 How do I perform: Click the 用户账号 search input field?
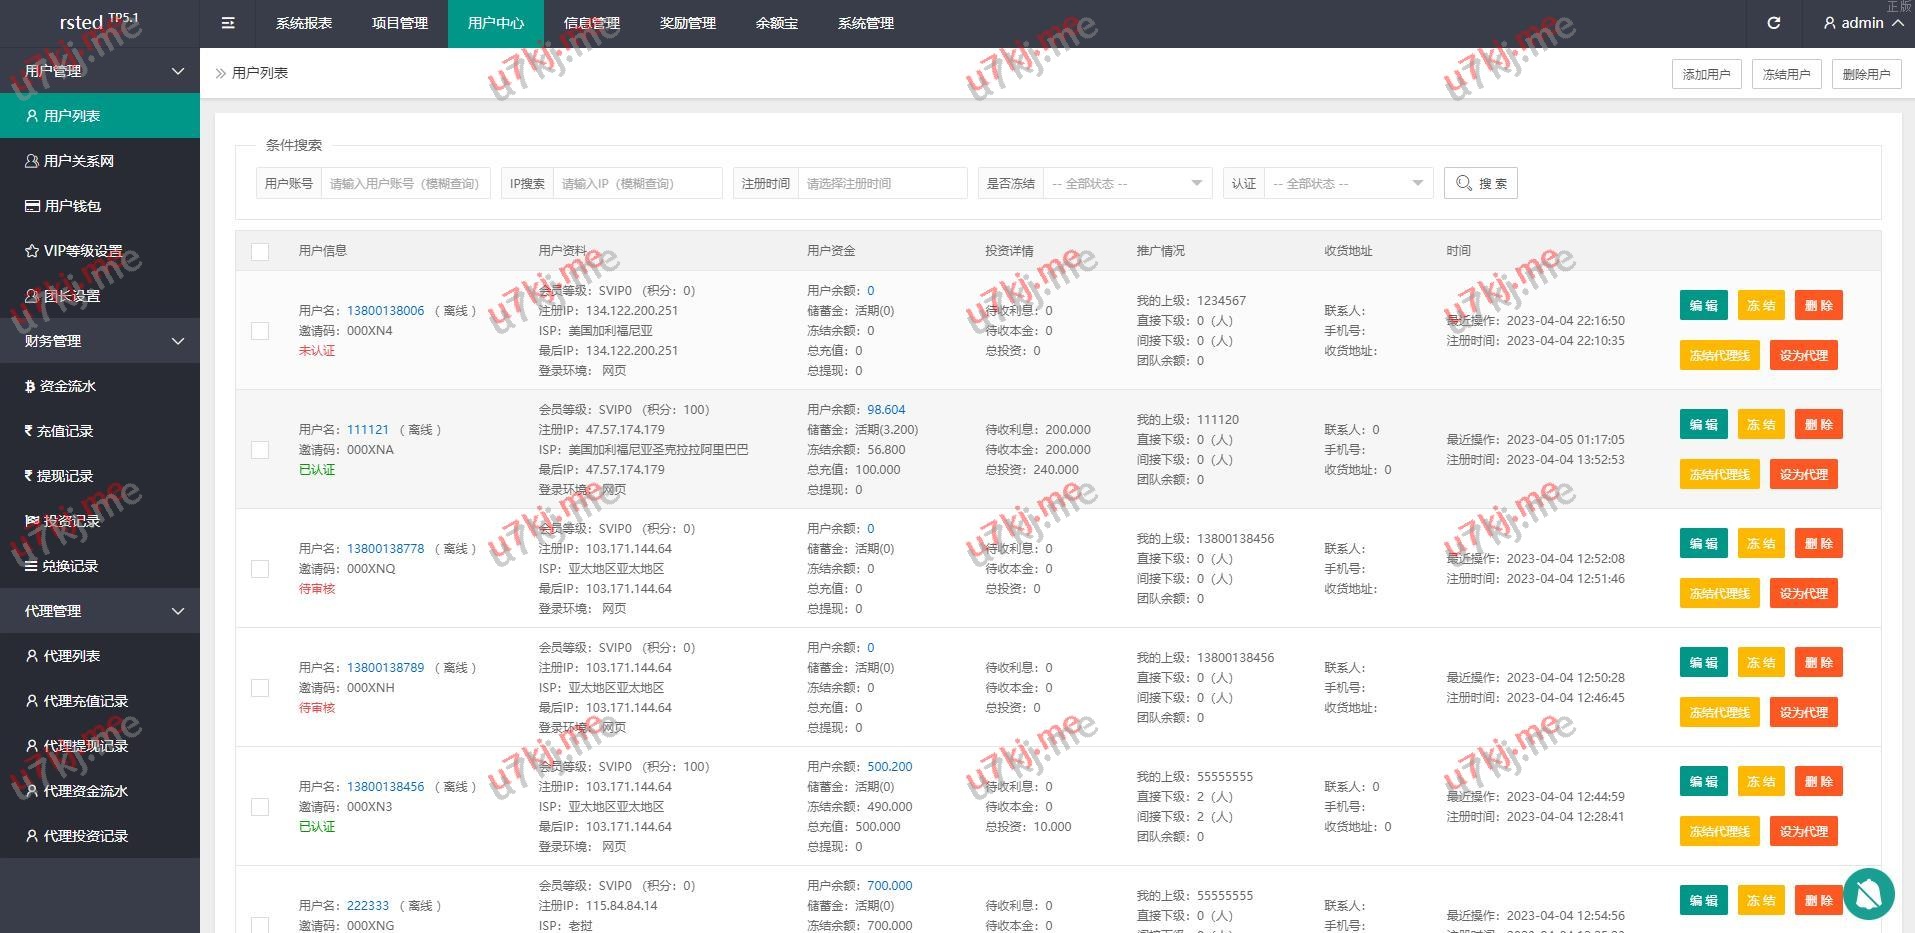coord(404,184)
